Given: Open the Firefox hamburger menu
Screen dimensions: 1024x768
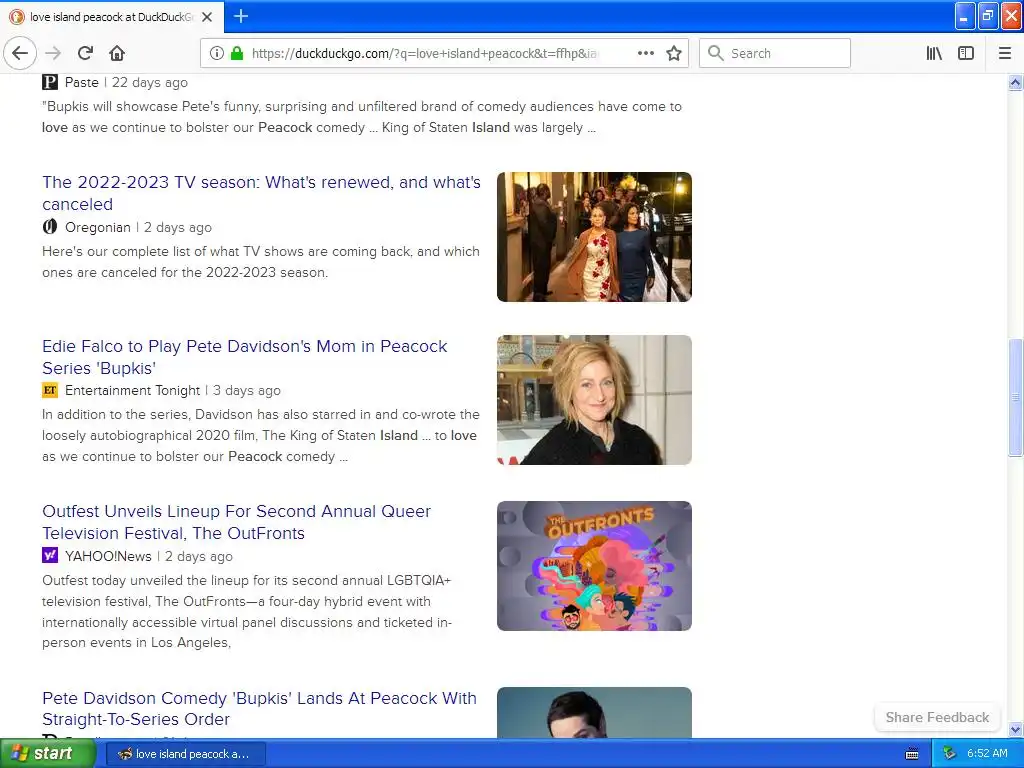Looking at the screenshot, I should 1005,53.
